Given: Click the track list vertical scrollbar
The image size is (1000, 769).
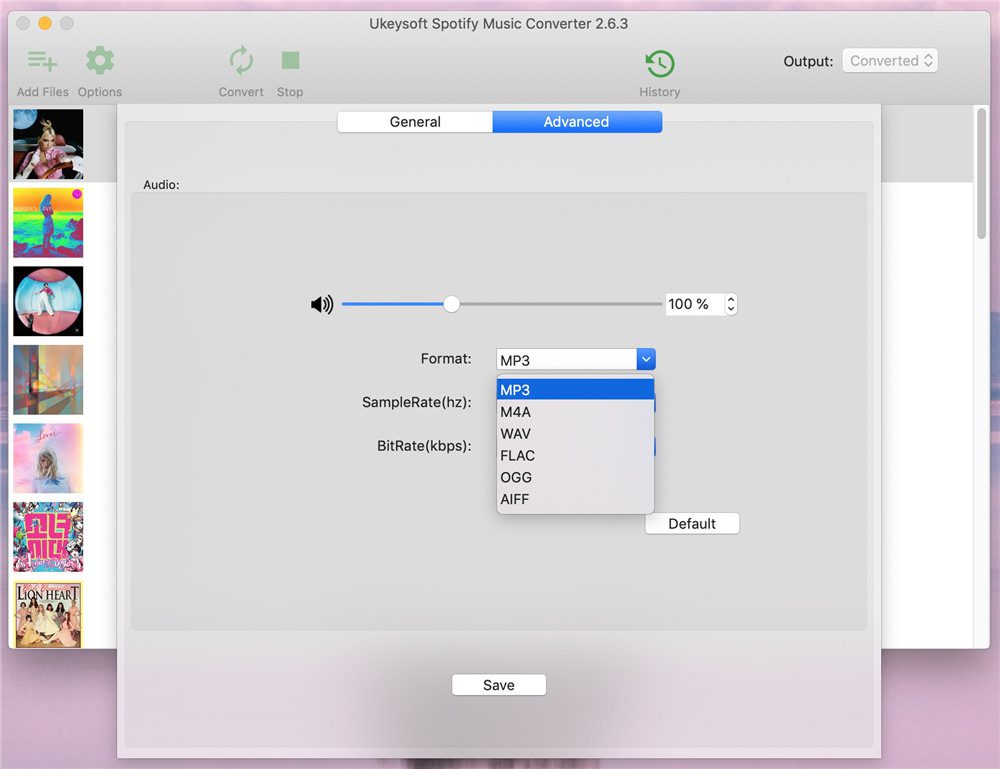Looking at the screenshot, I should point(982,174).
